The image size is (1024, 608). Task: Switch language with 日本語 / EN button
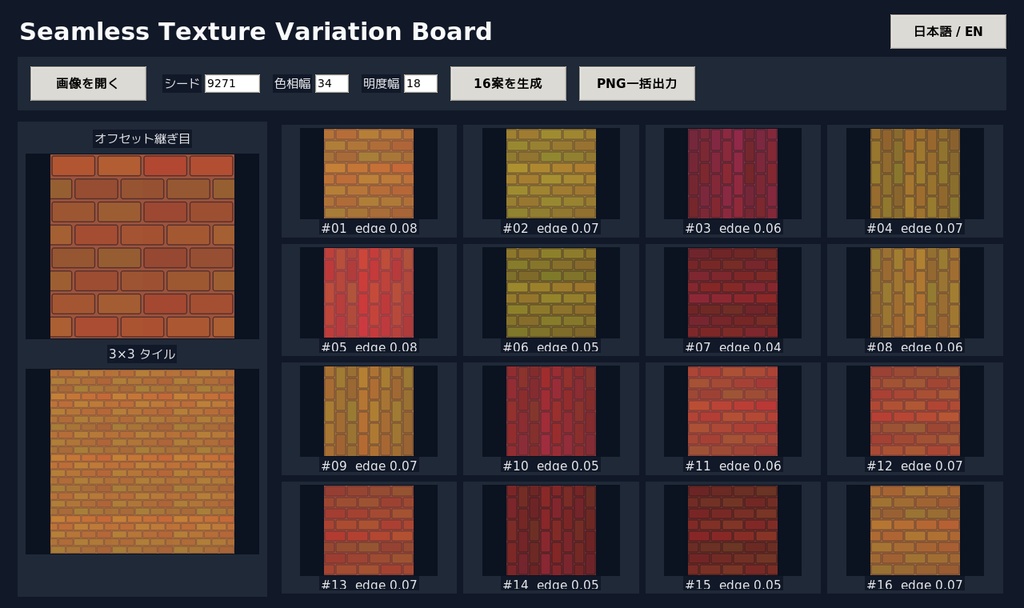click(x=948, y=31)
